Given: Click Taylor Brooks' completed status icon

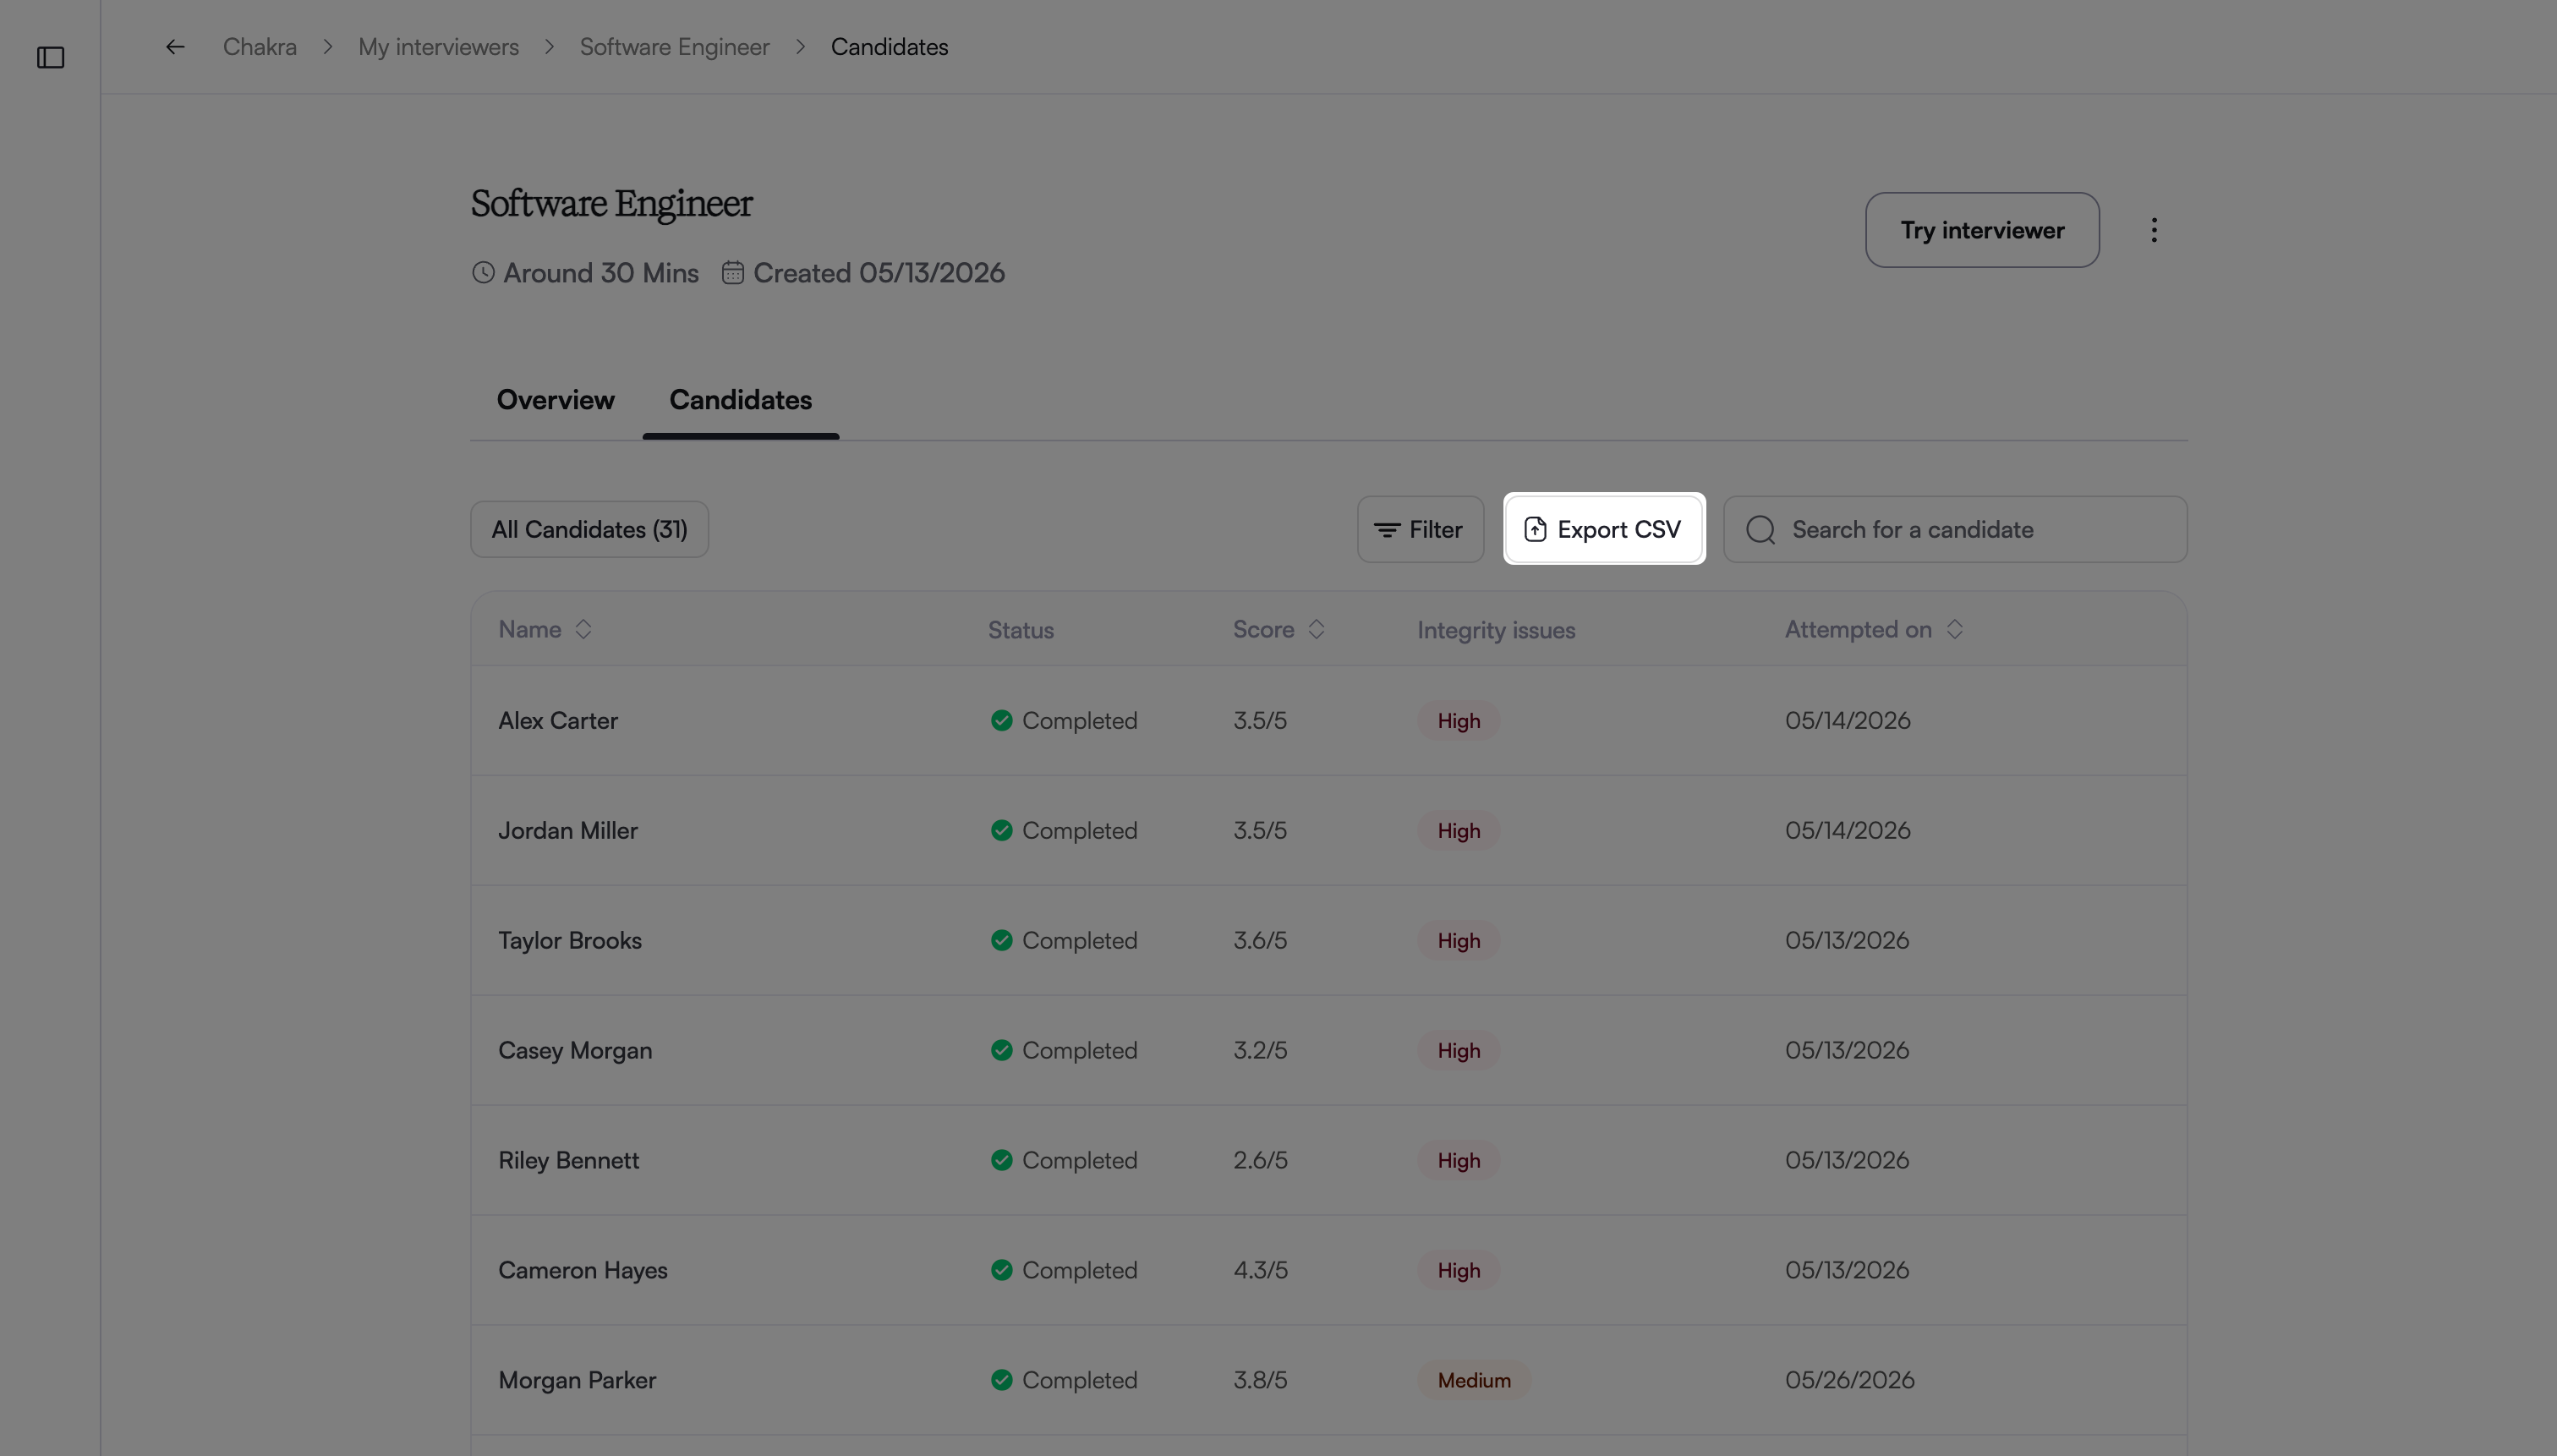Looking at the screenshot, I should click(x=1001, y=940).
